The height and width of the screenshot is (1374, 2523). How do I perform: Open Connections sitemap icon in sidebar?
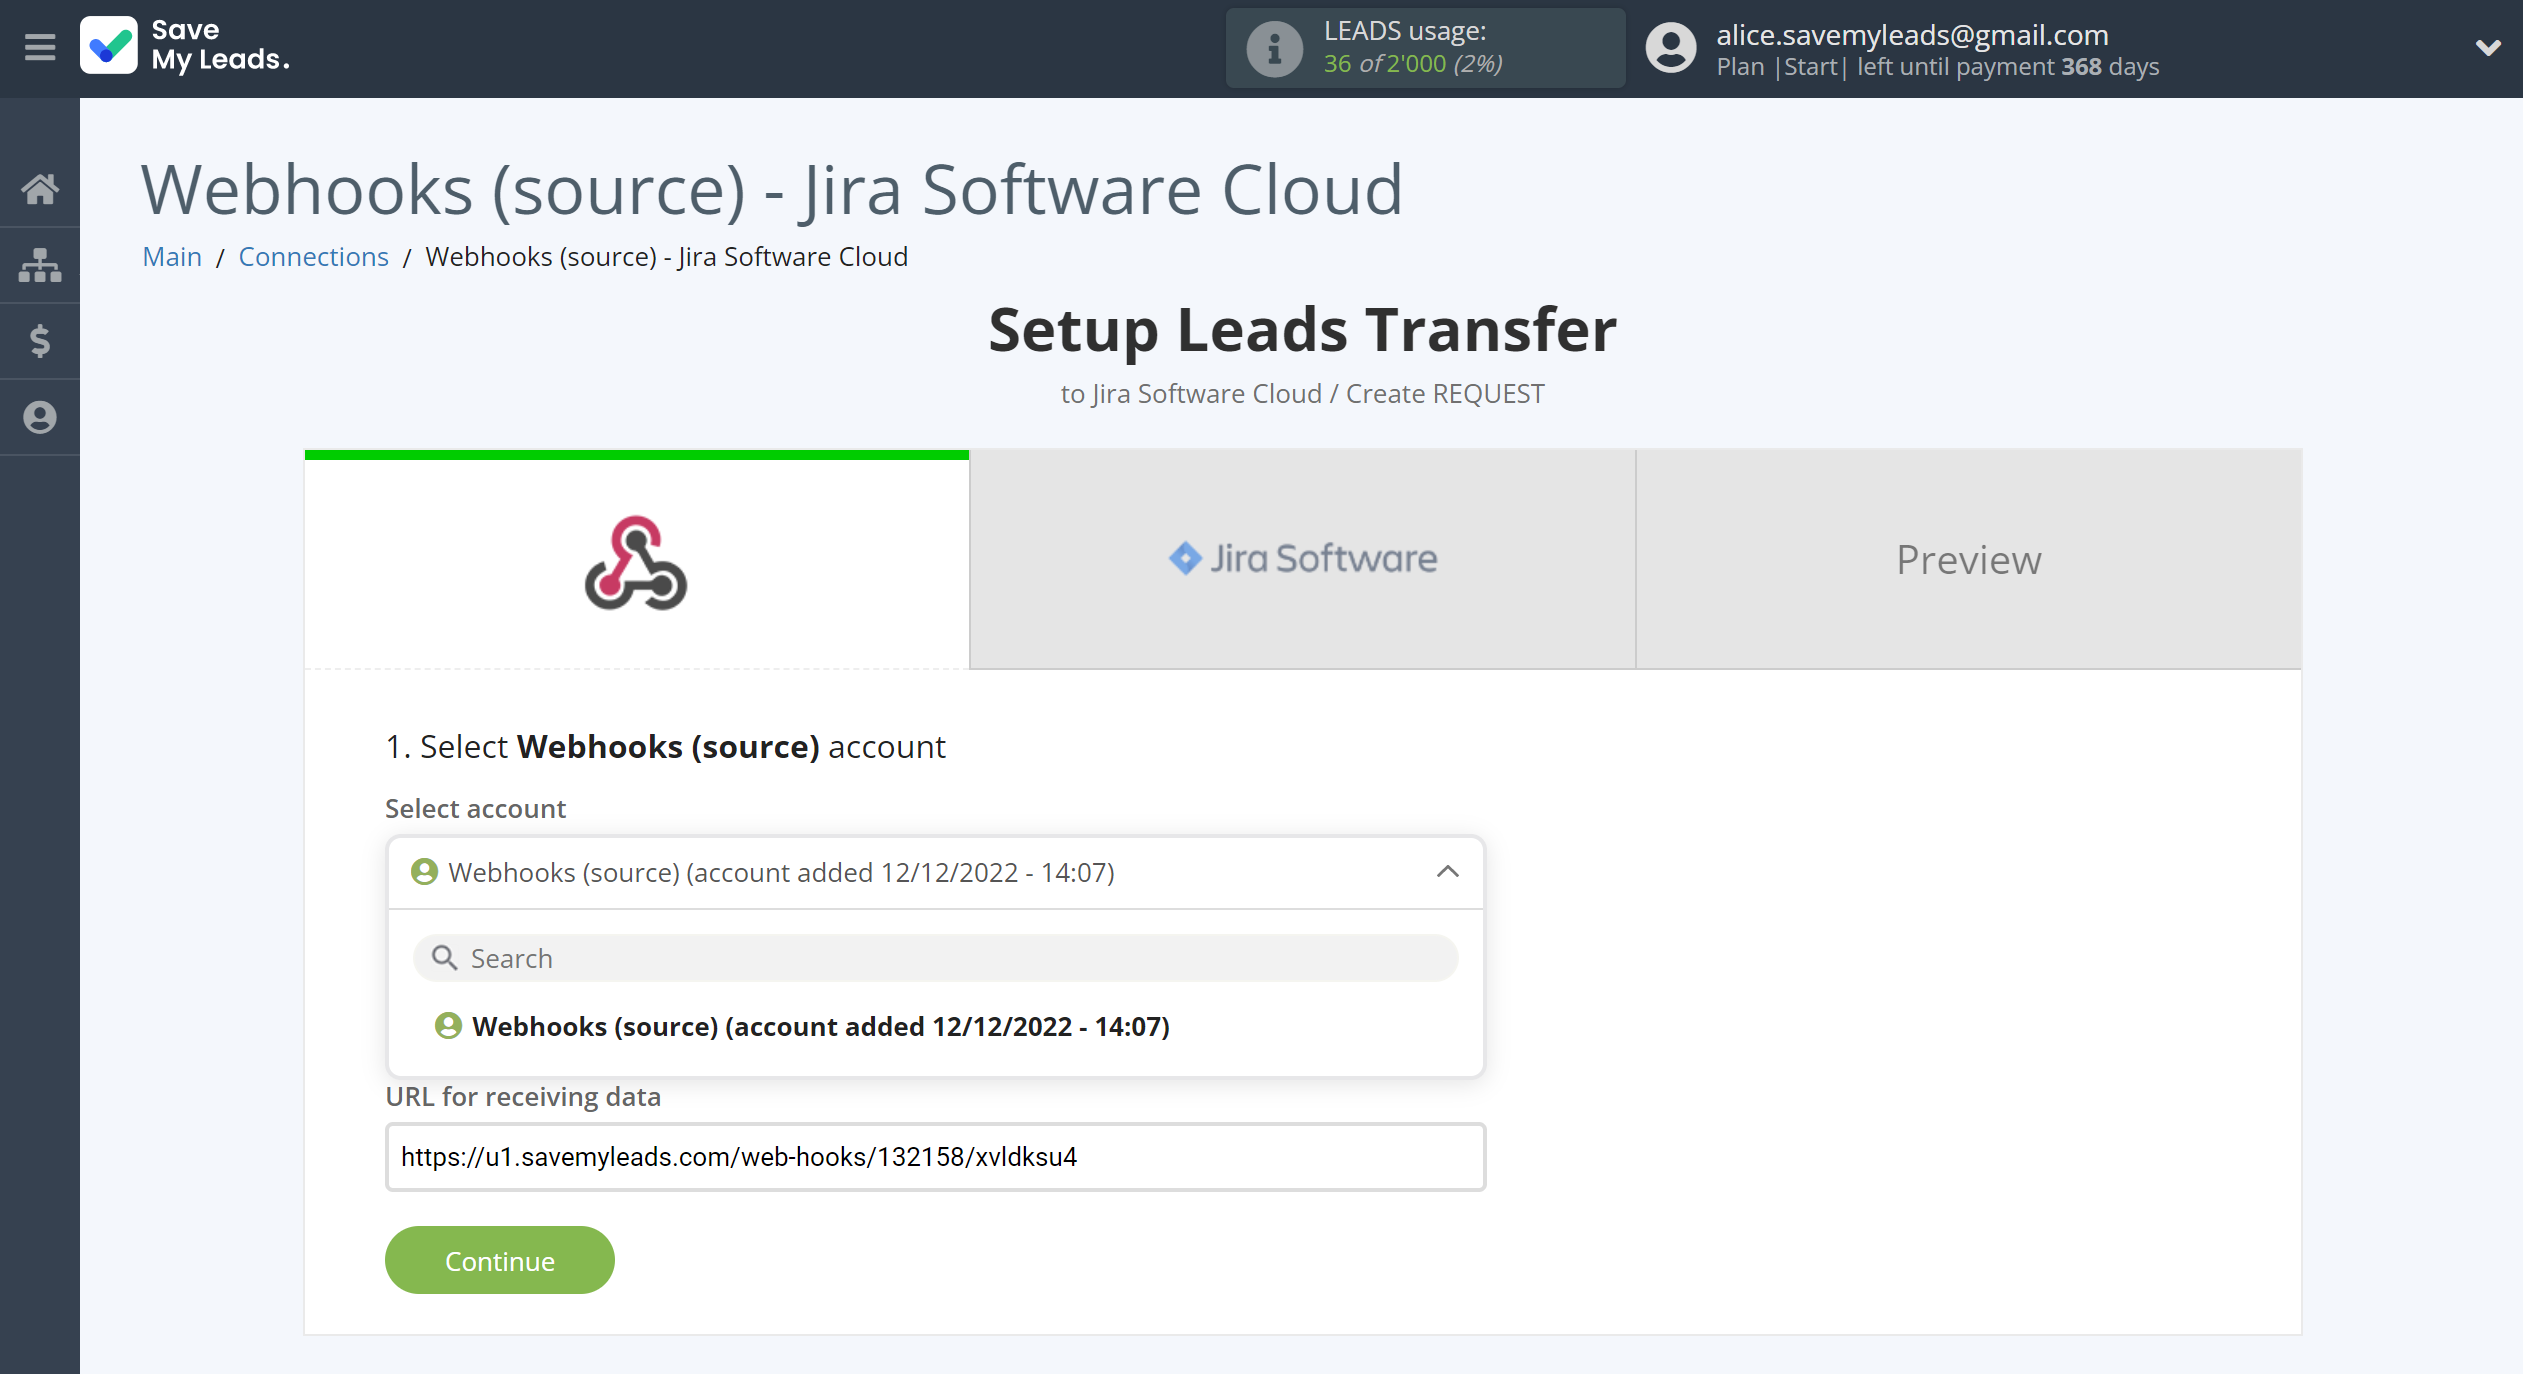pos(40,265)
